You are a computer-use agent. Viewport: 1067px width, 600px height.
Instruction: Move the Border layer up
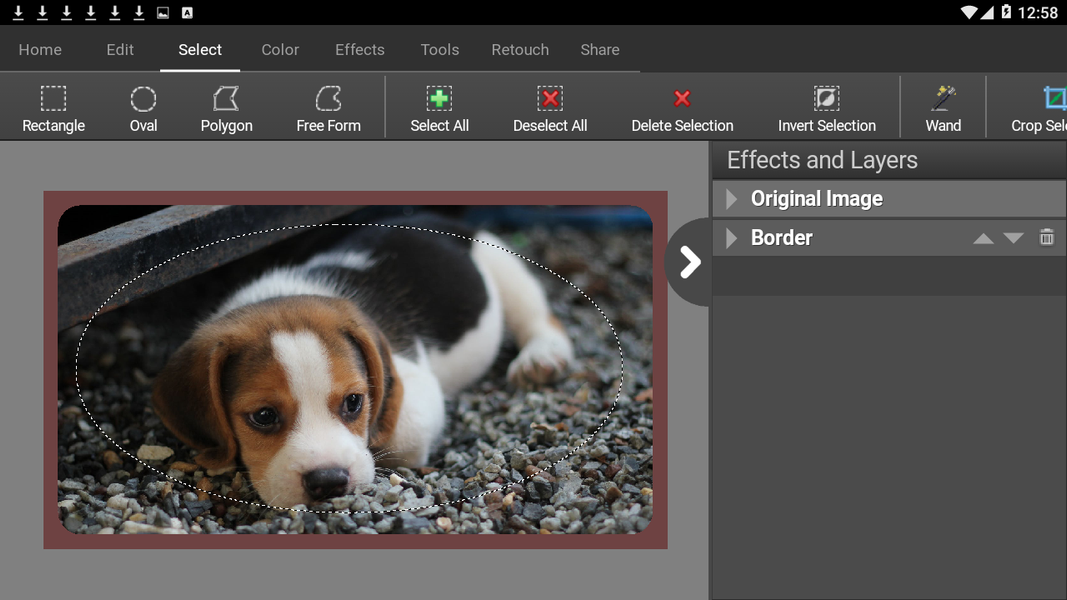click(x=983, y=237)
